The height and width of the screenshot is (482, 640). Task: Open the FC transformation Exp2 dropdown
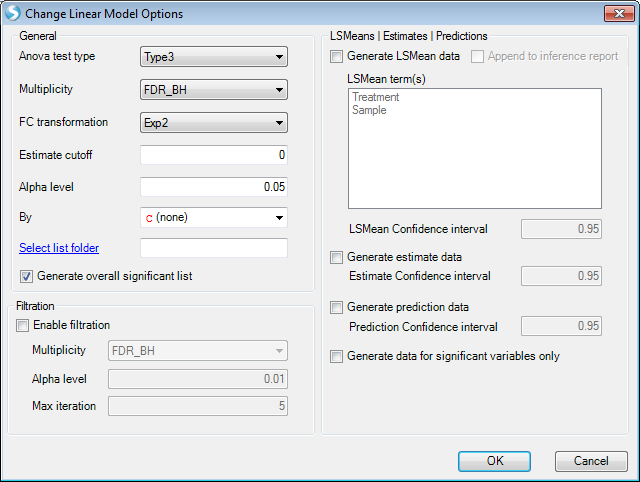coord(214,123)
